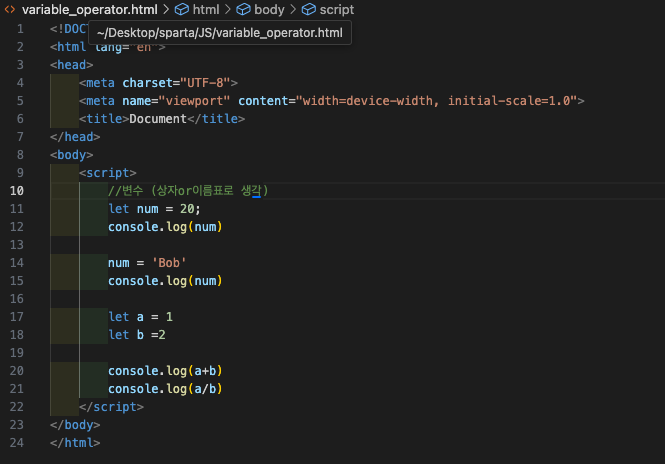Click the file path tooltip text
This screenshot has height=464, width=665.
[x=220, y=33]
